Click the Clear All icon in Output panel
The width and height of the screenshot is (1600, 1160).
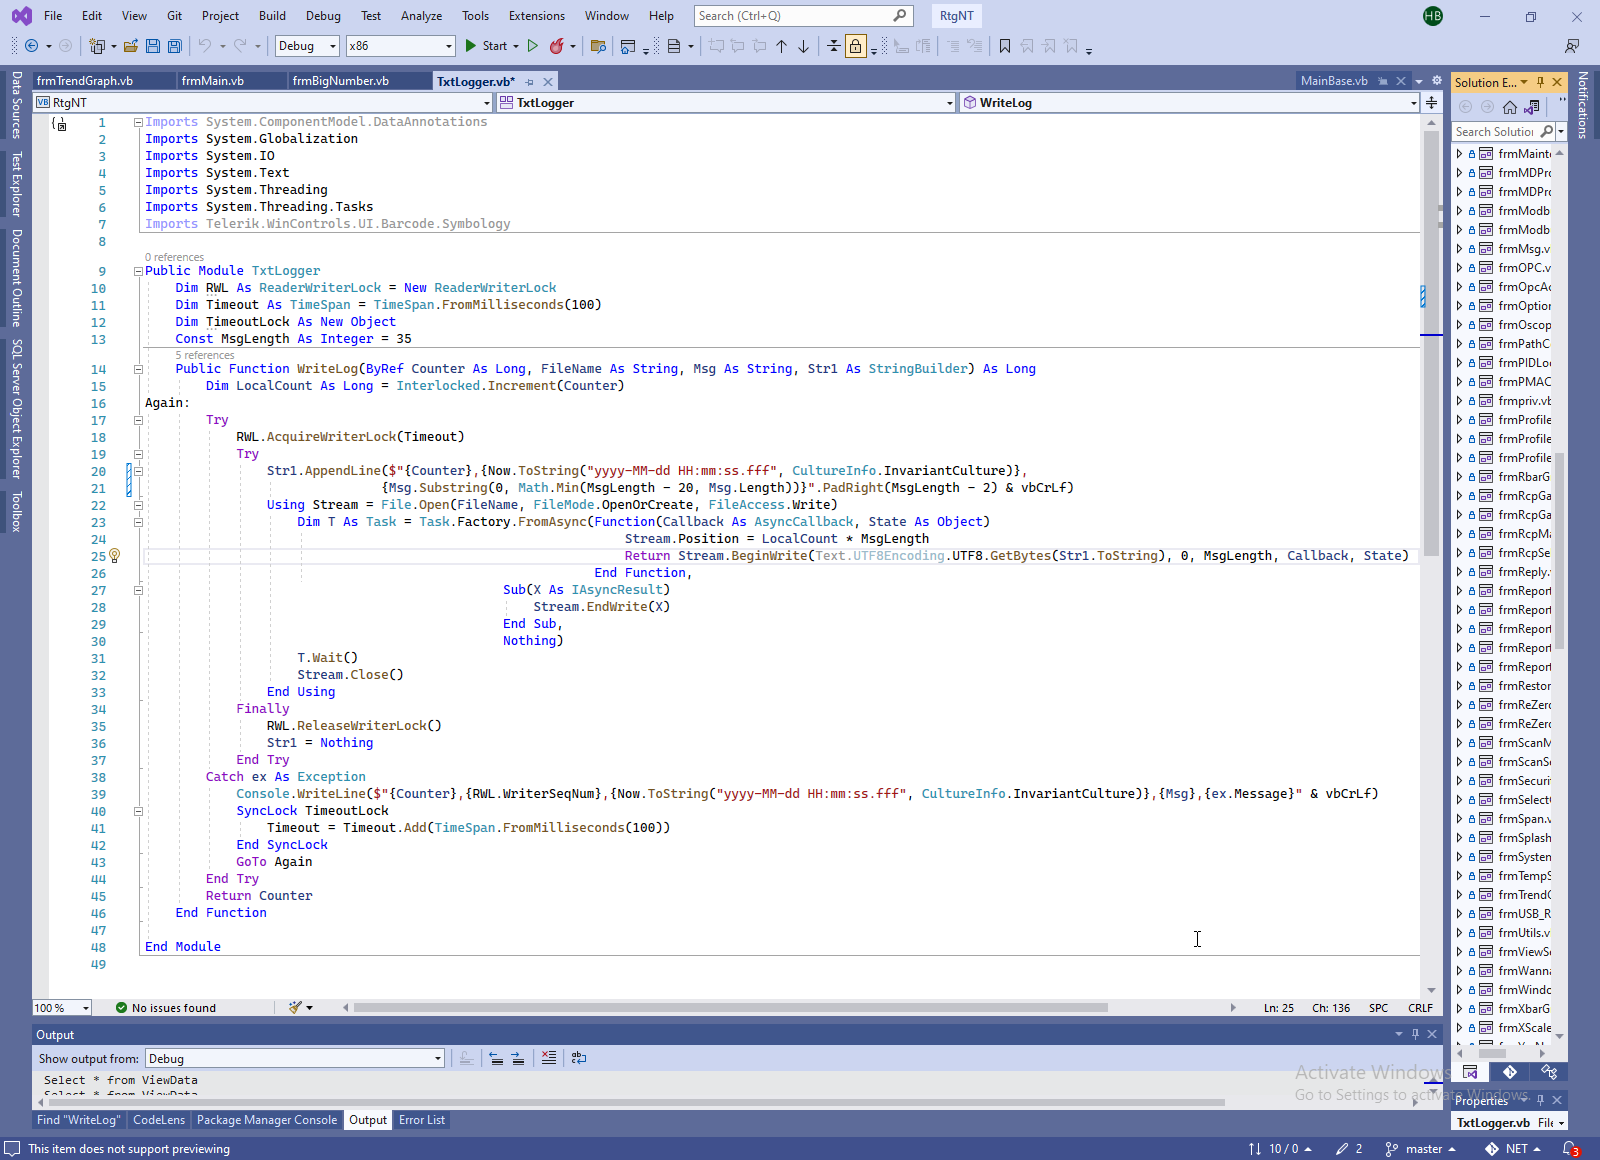(549, 1058)
